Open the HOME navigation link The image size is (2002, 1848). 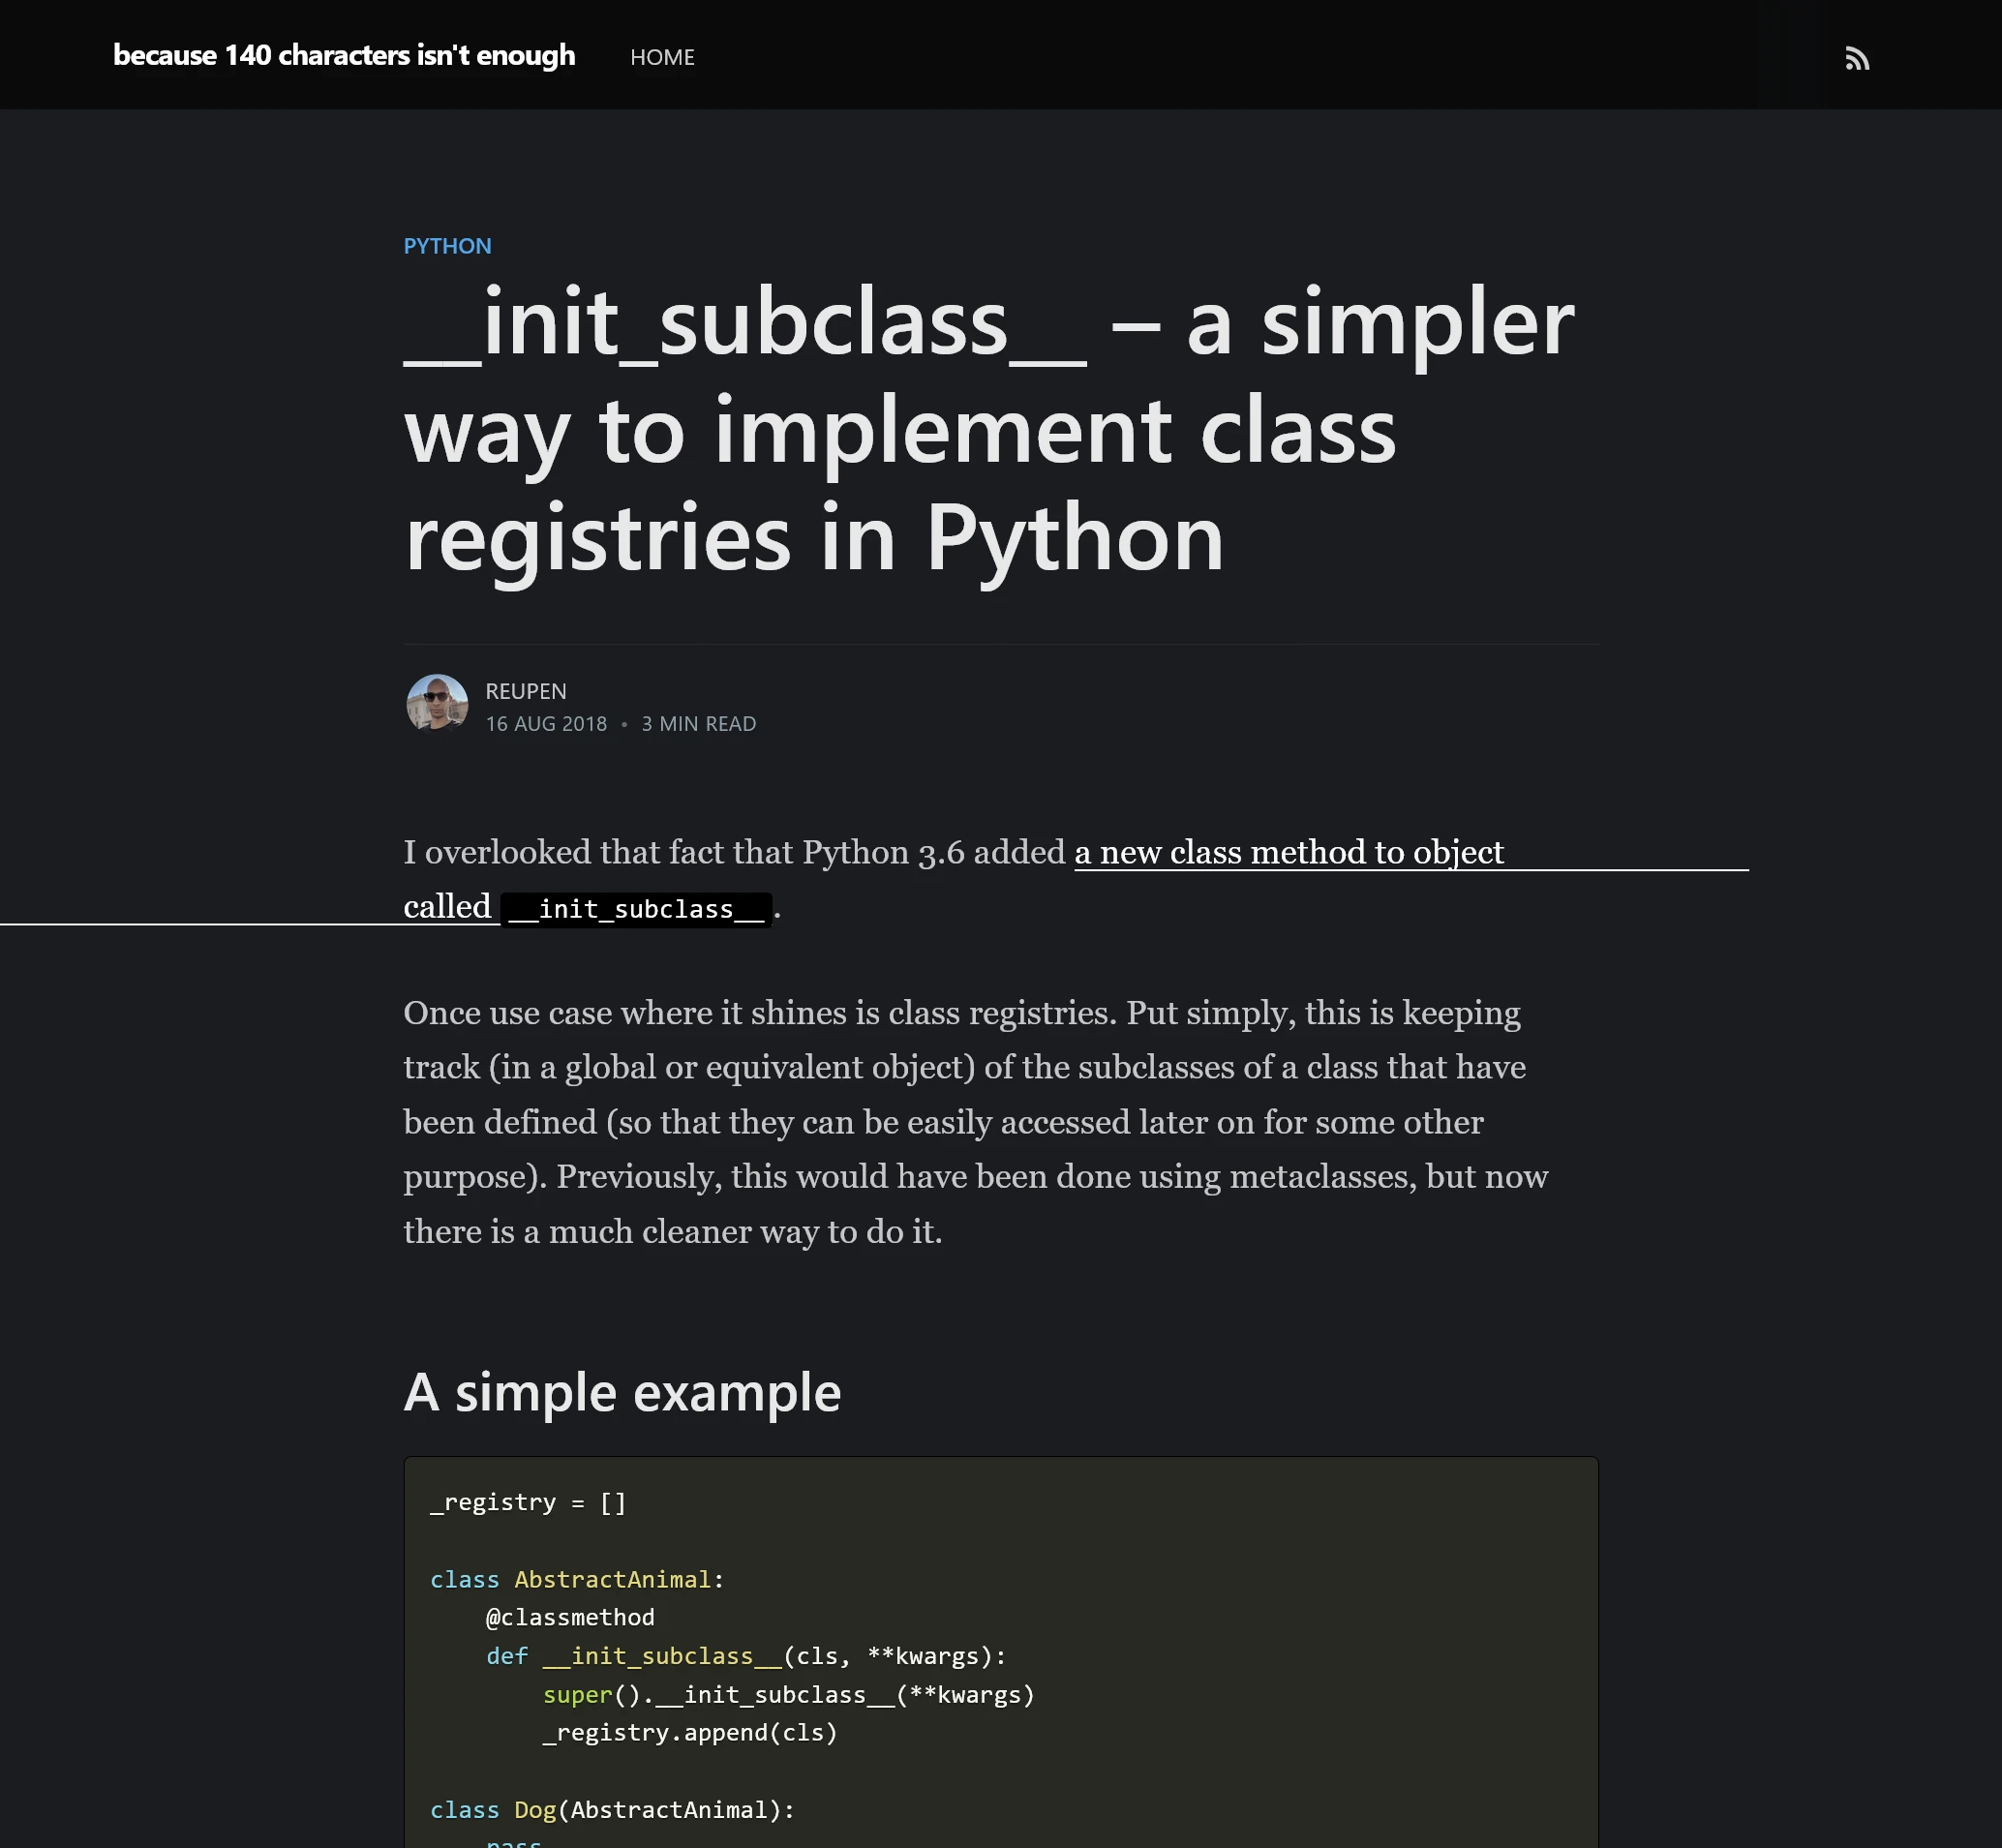pyautogui.click(x=663, y=57)
